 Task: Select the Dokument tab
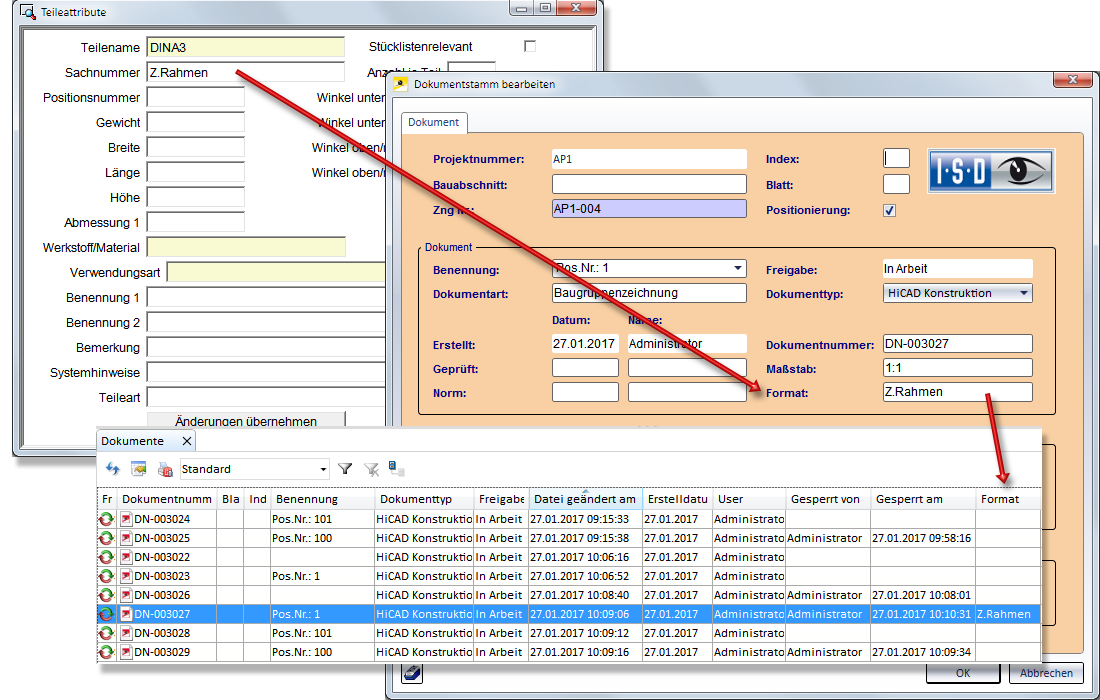(x=434, y=122)
